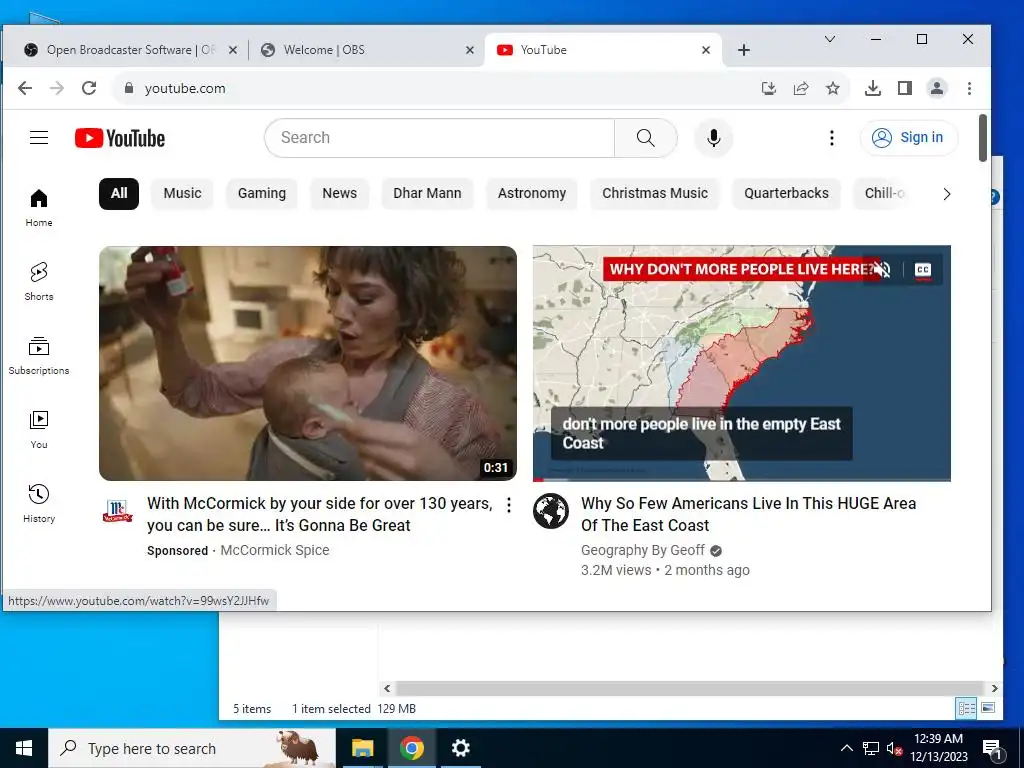
Task: Go back with browser back arrow
Action: pyautogui.click(x=25, y=88)
